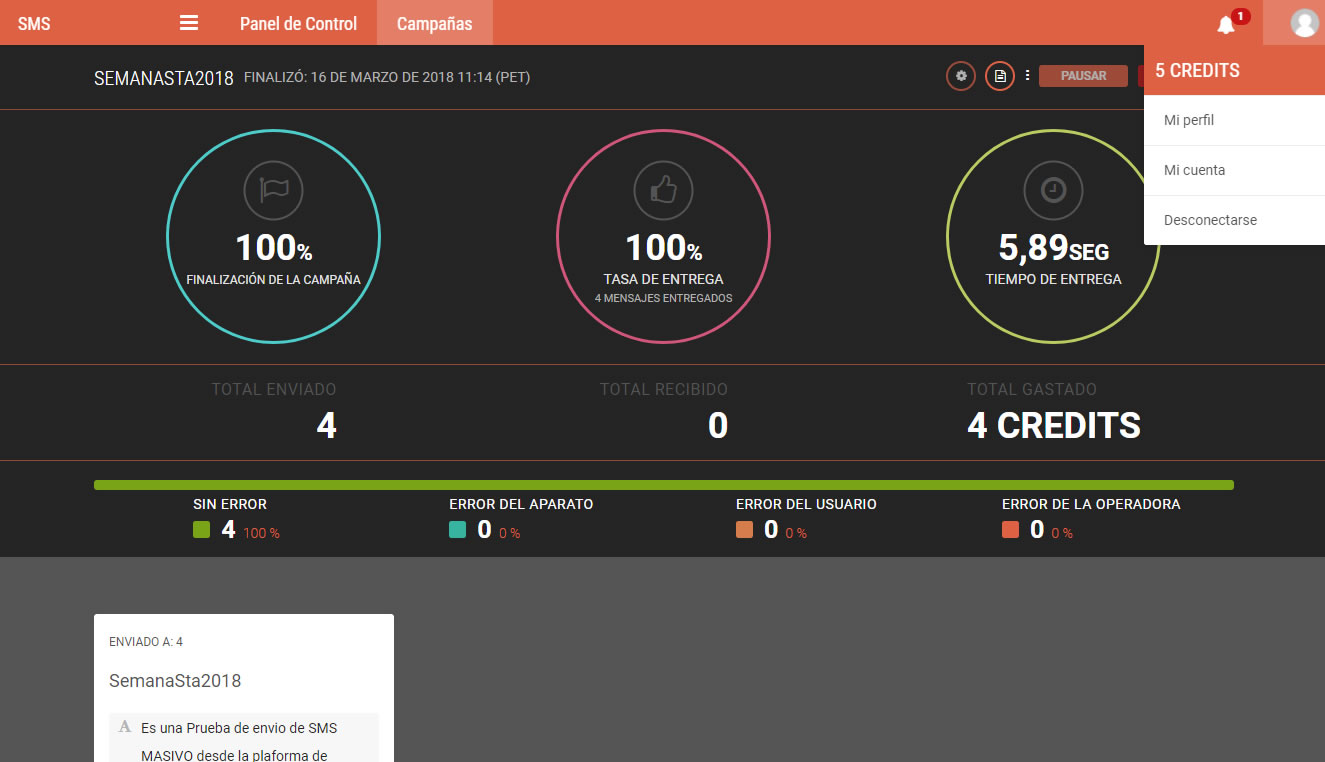Open the three-dot more options menu

point(1027,76)
